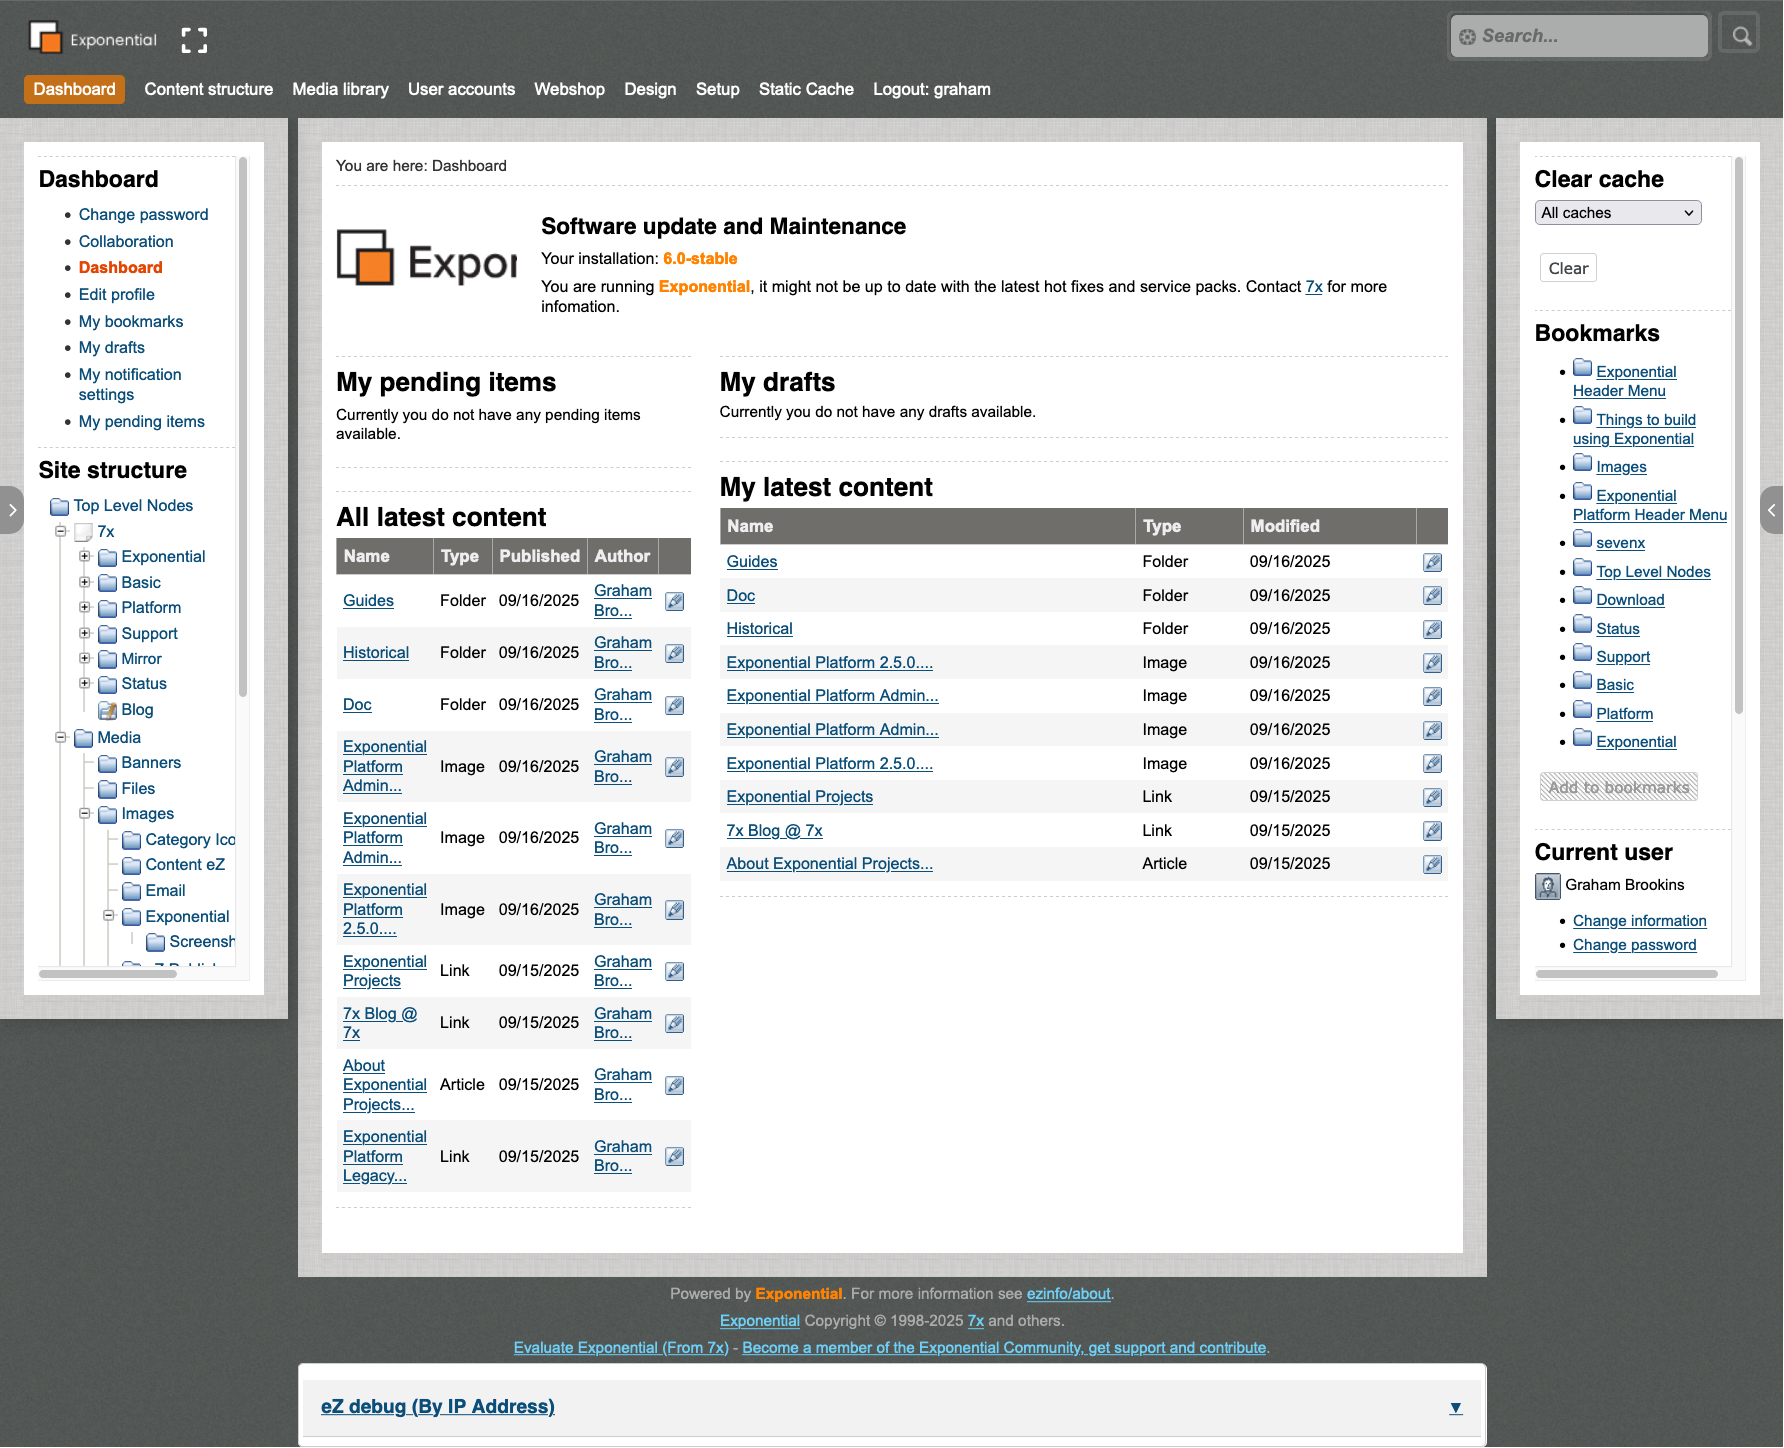Edit Guides in My latest content
The width and height of the screenshot is (1784, 1448).
click(1432, 562)
